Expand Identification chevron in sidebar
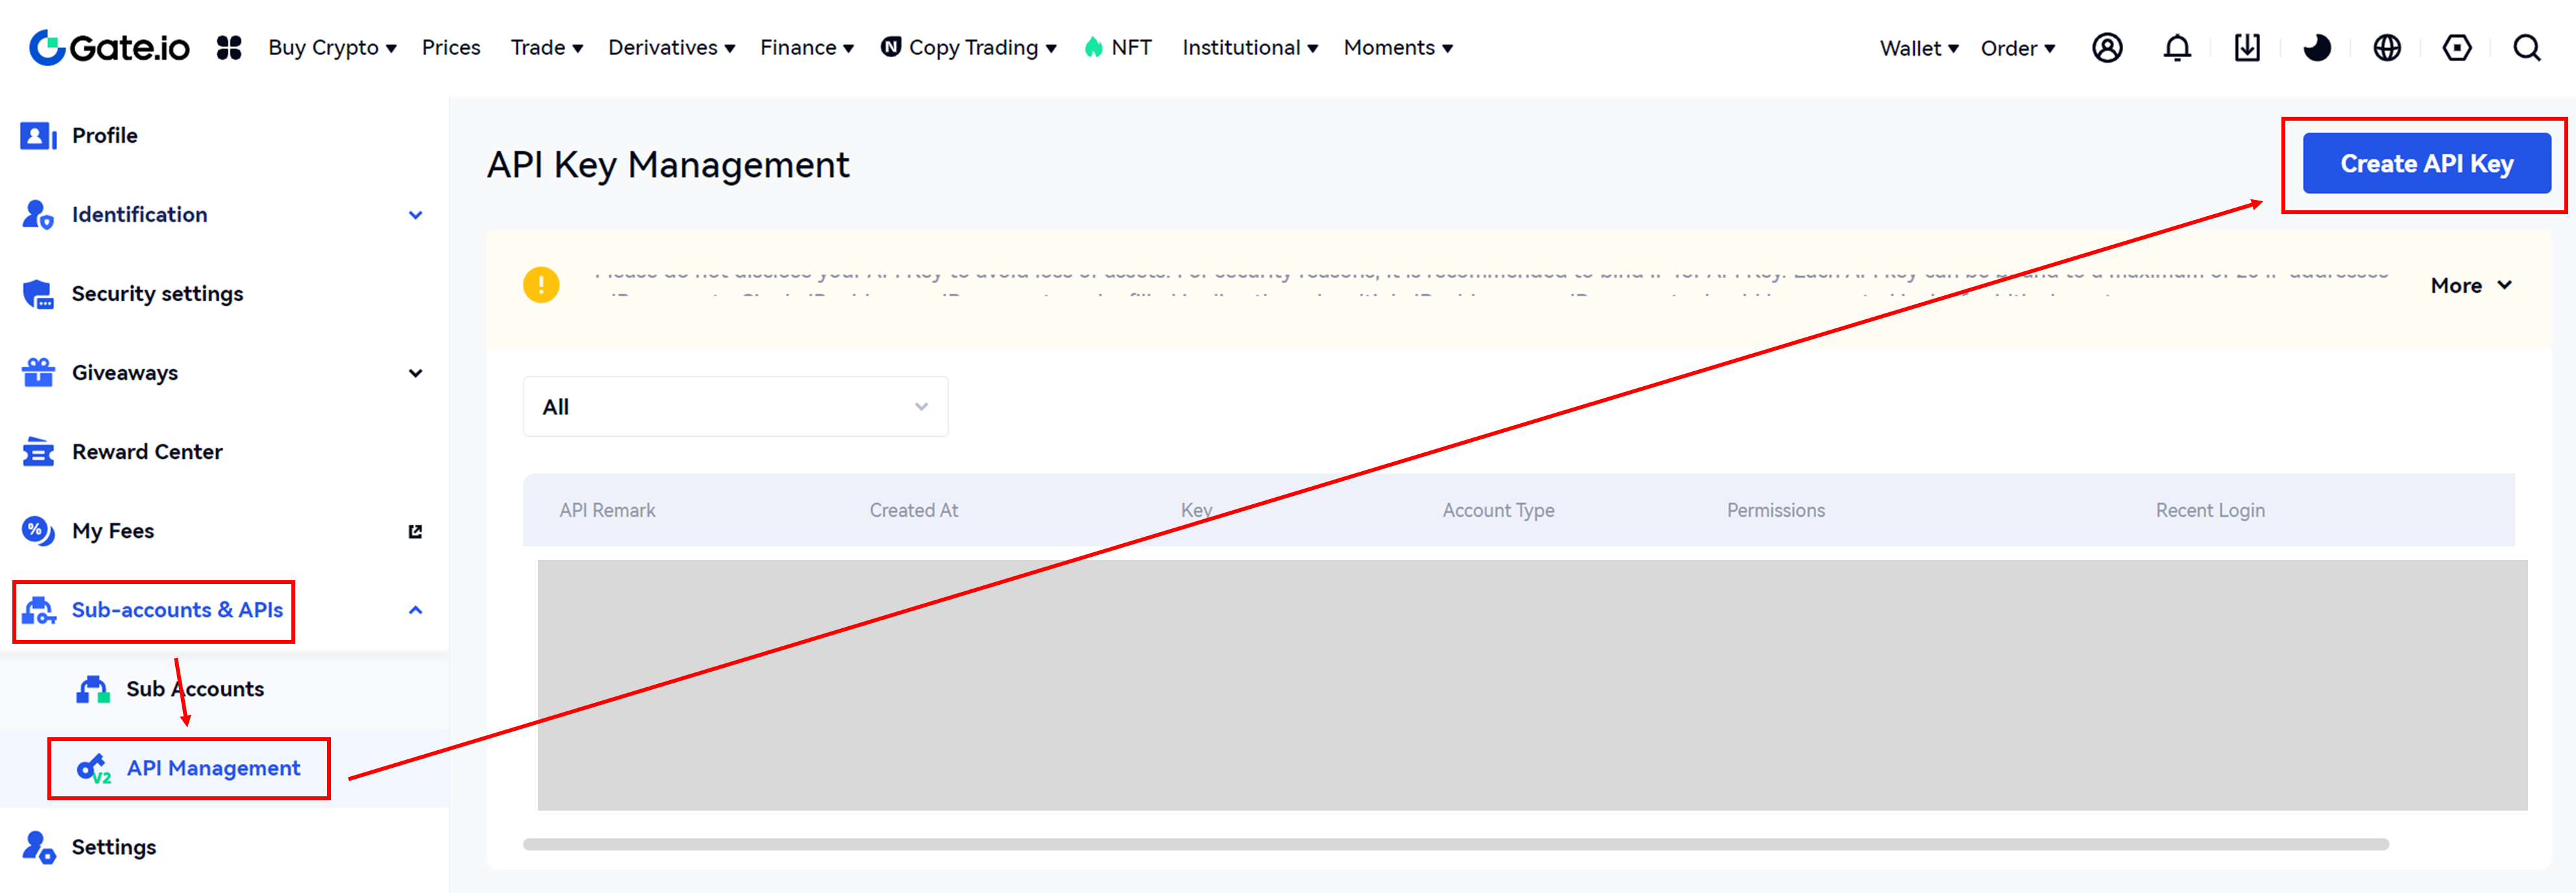This screenshot has width=2576, height=893. click(415, 215)
